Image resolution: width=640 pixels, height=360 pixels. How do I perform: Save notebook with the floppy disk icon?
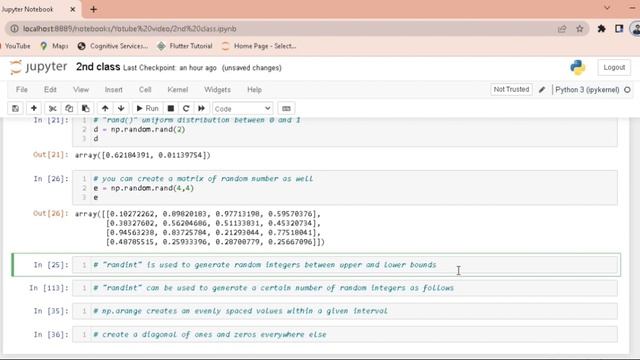click(15, 109)
